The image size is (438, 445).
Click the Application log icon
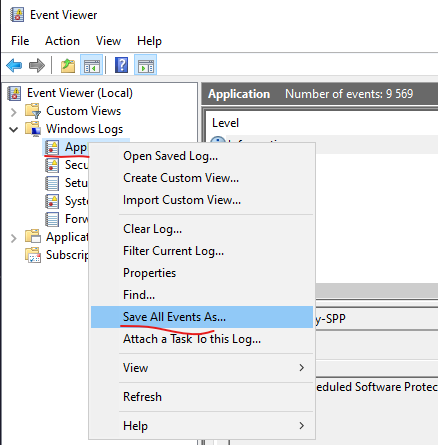click(52, 147)
